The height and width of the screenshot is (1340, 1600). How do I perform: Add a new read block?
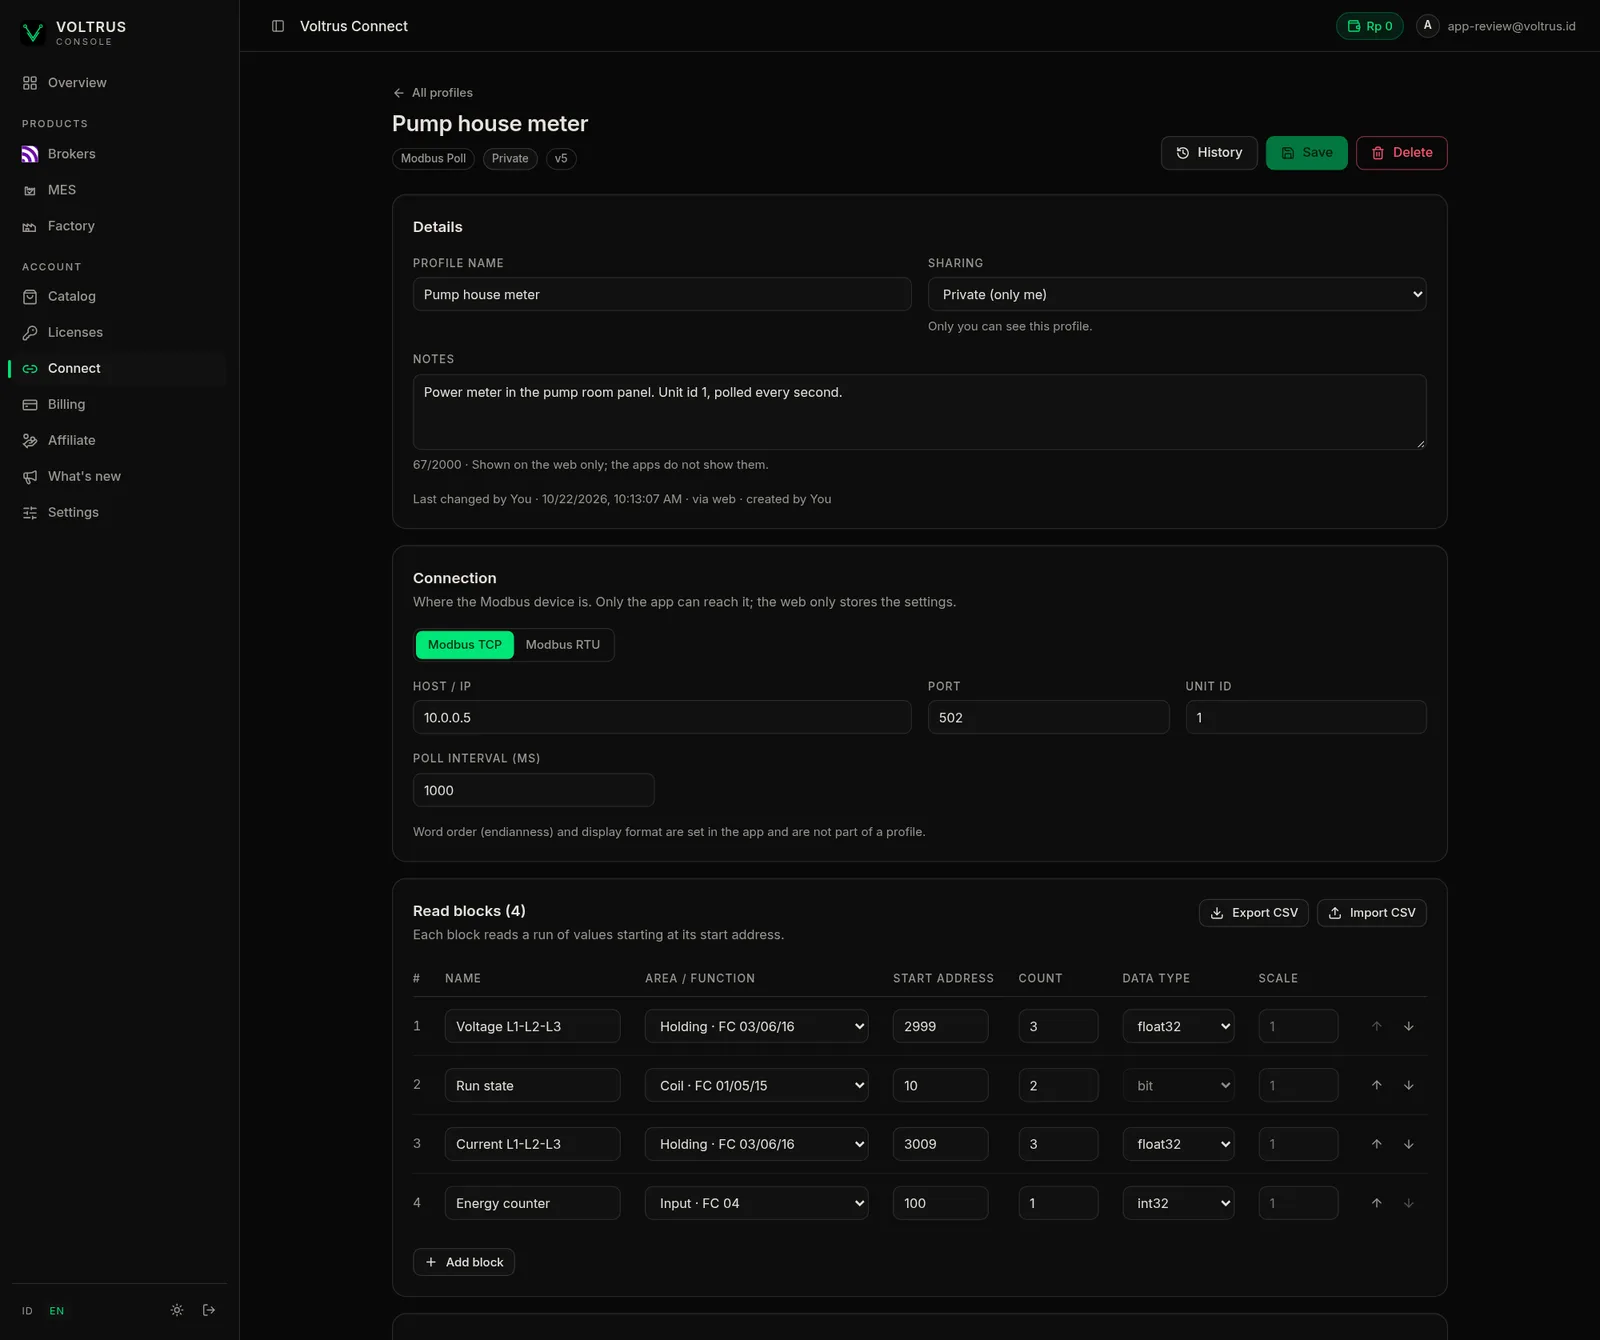pos(464,1262)
